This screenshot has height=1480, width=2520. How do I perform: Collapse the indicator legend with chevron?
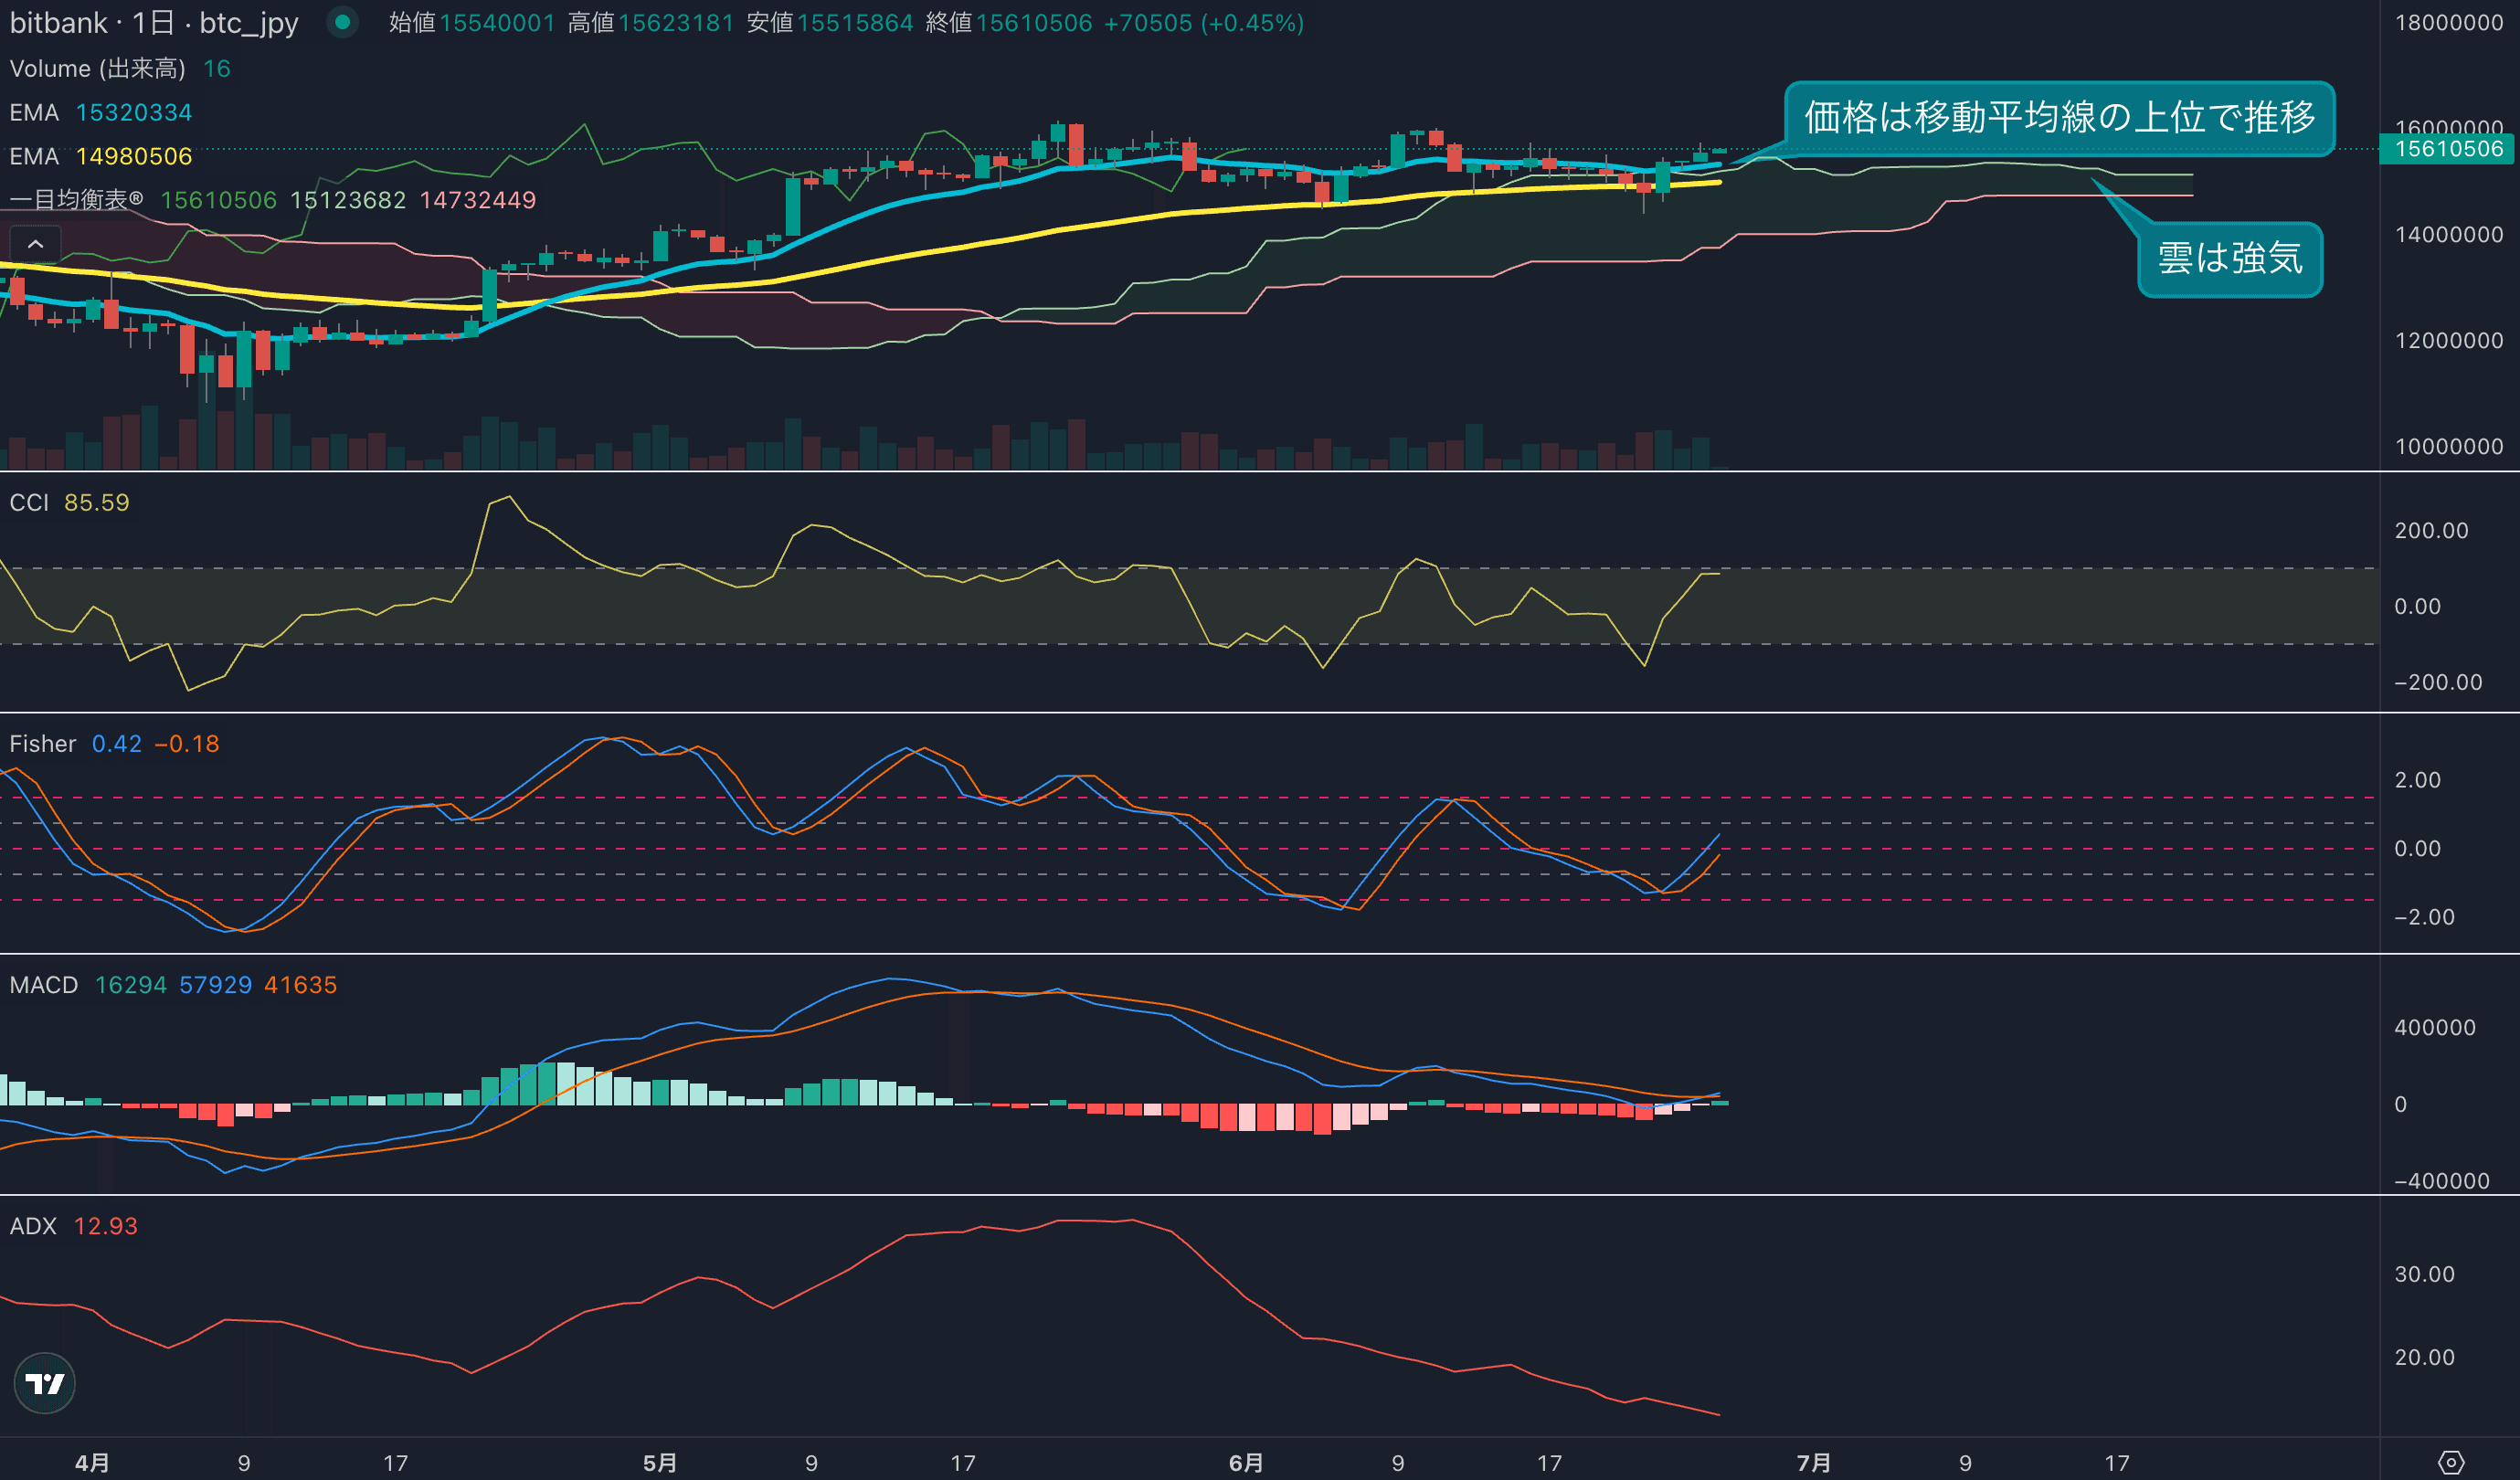click(35, 244)
